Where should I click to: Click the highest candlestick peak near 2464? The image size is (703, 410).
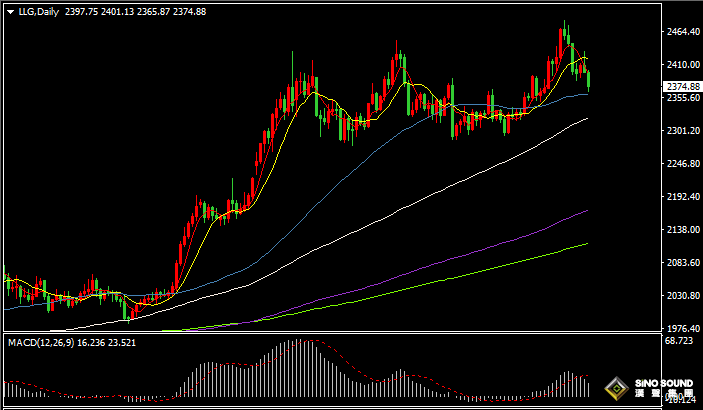(x=565, y=23)
